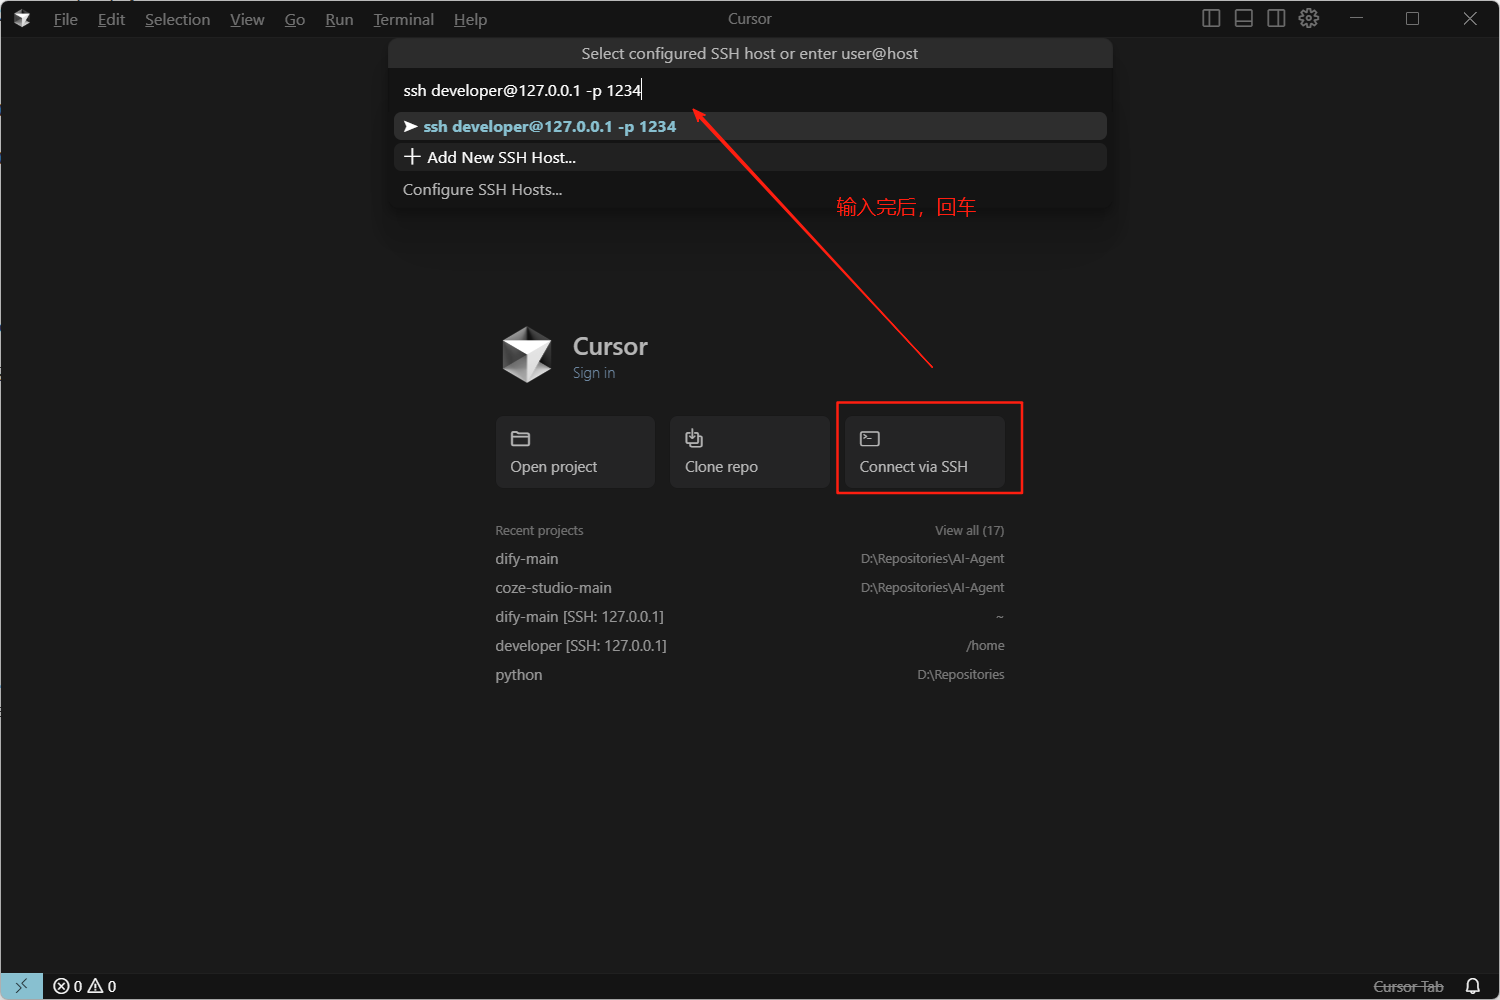This screenshot has height=1000, width=1500.
Task: Click the terminal icon on Connect via SSH
Action: 870,439
